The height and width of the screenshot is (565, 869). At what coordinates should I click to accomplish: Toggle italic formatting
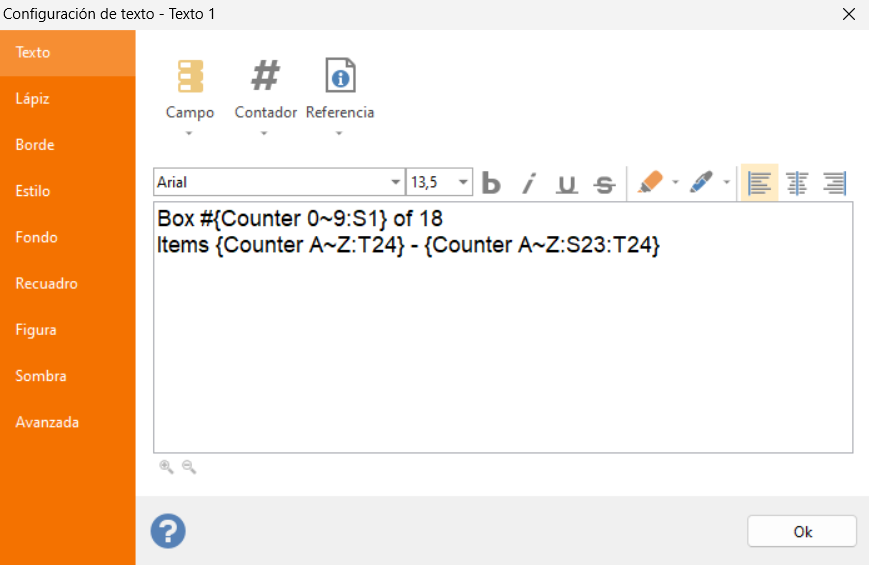click(x=529, y=183)
